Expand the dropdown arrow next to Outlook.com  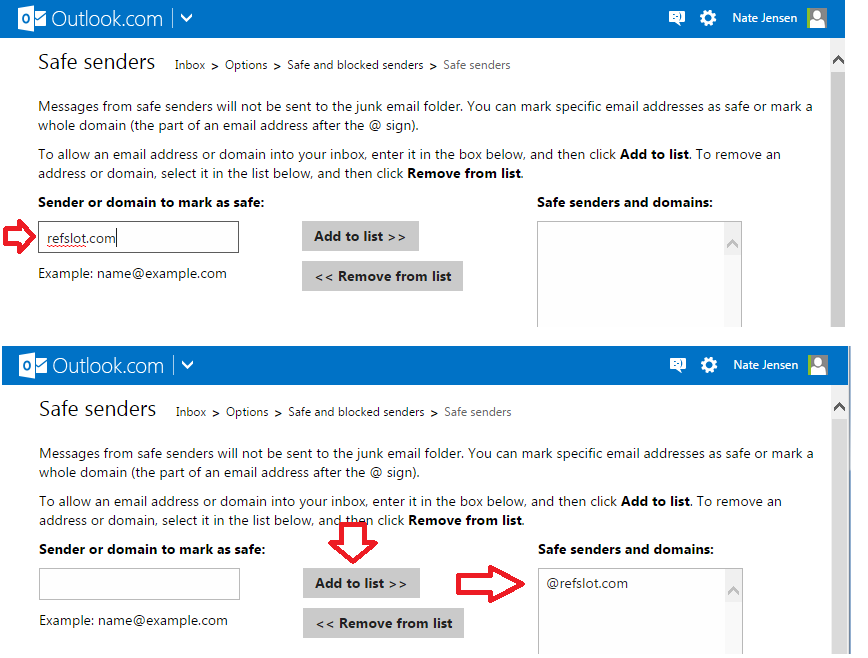click(186, 17)
